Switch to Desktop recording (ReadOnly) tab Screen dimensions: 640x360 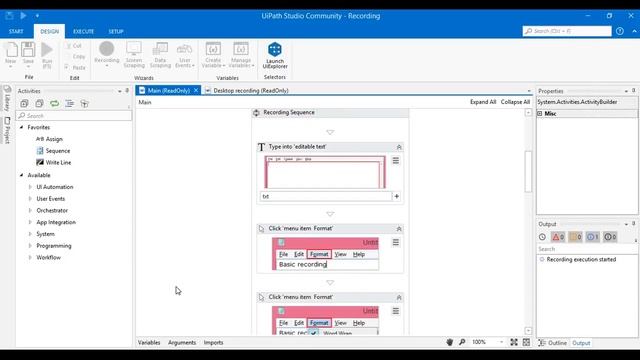pyautogui.click(x=251, y=91)
